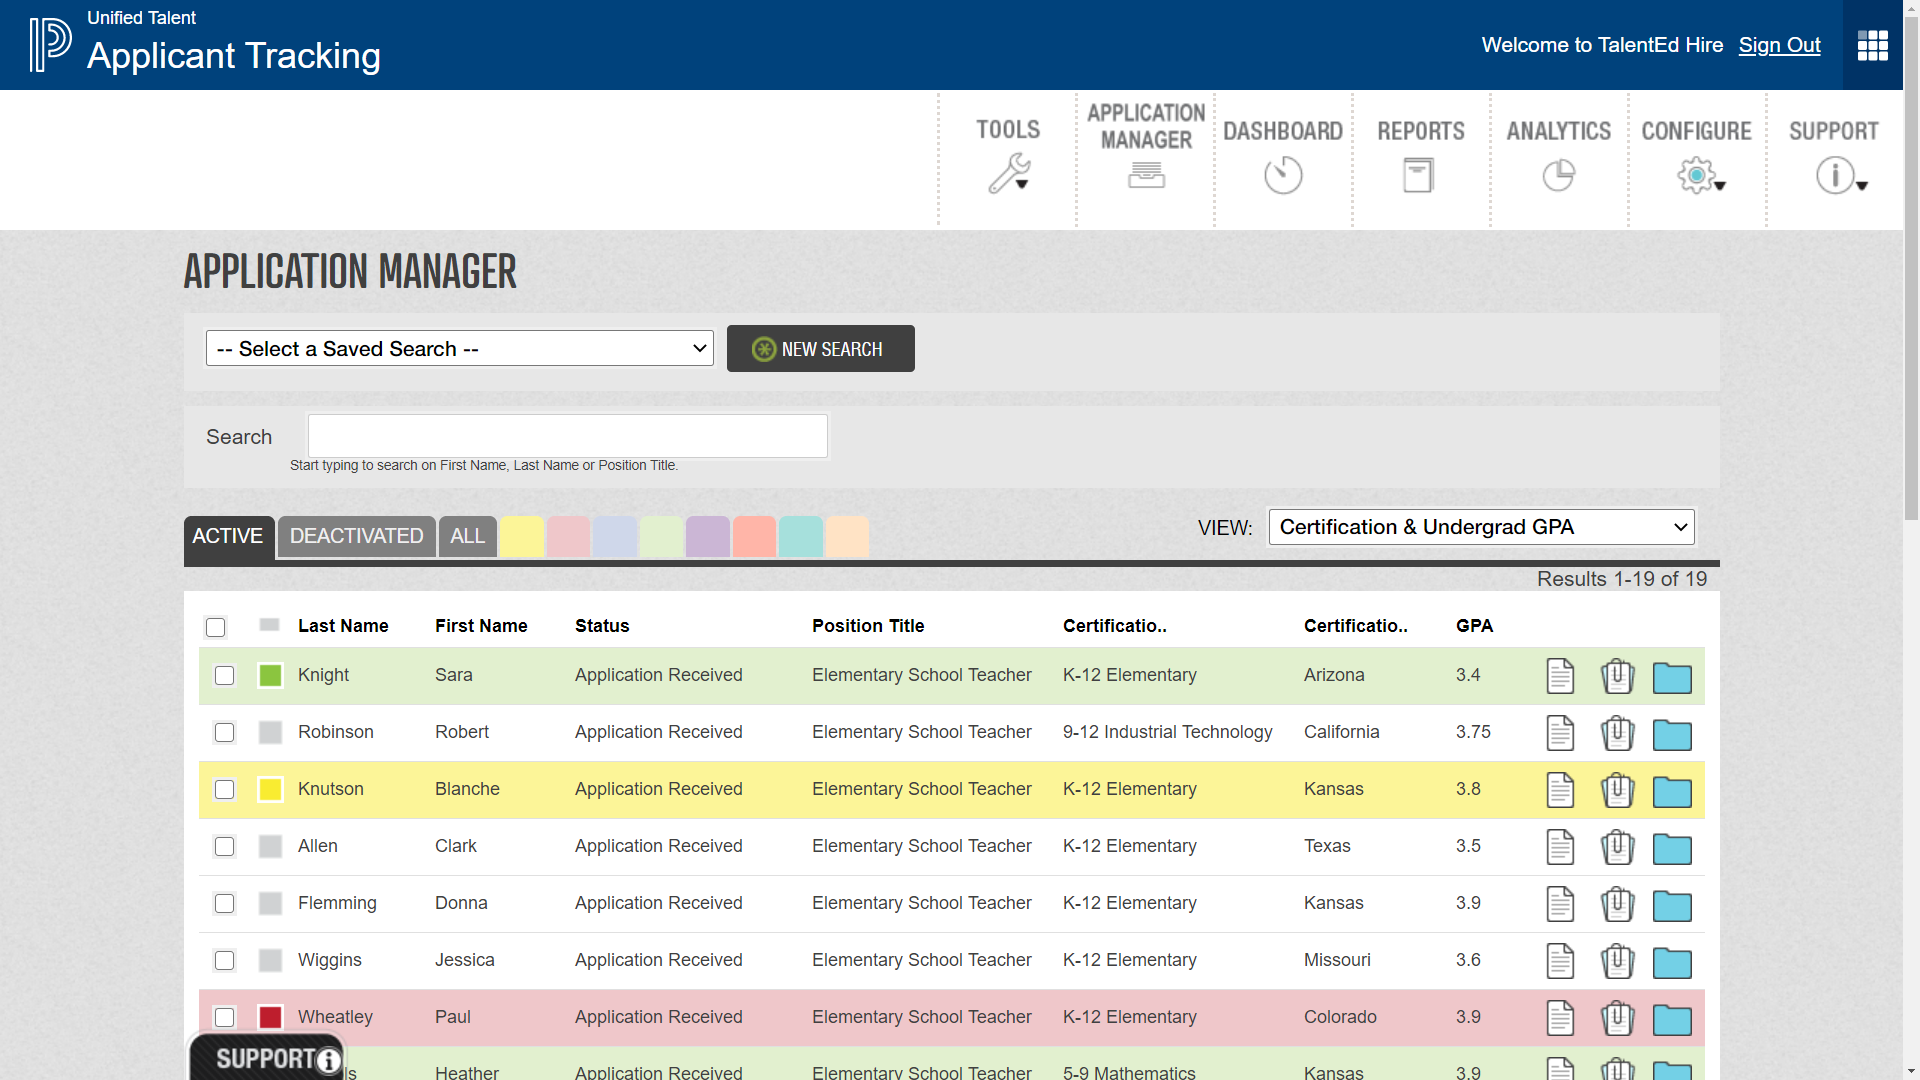Open Configure using the gear icon
The height and width of the screenshot is (1080, 1920).
point(1696,174)
